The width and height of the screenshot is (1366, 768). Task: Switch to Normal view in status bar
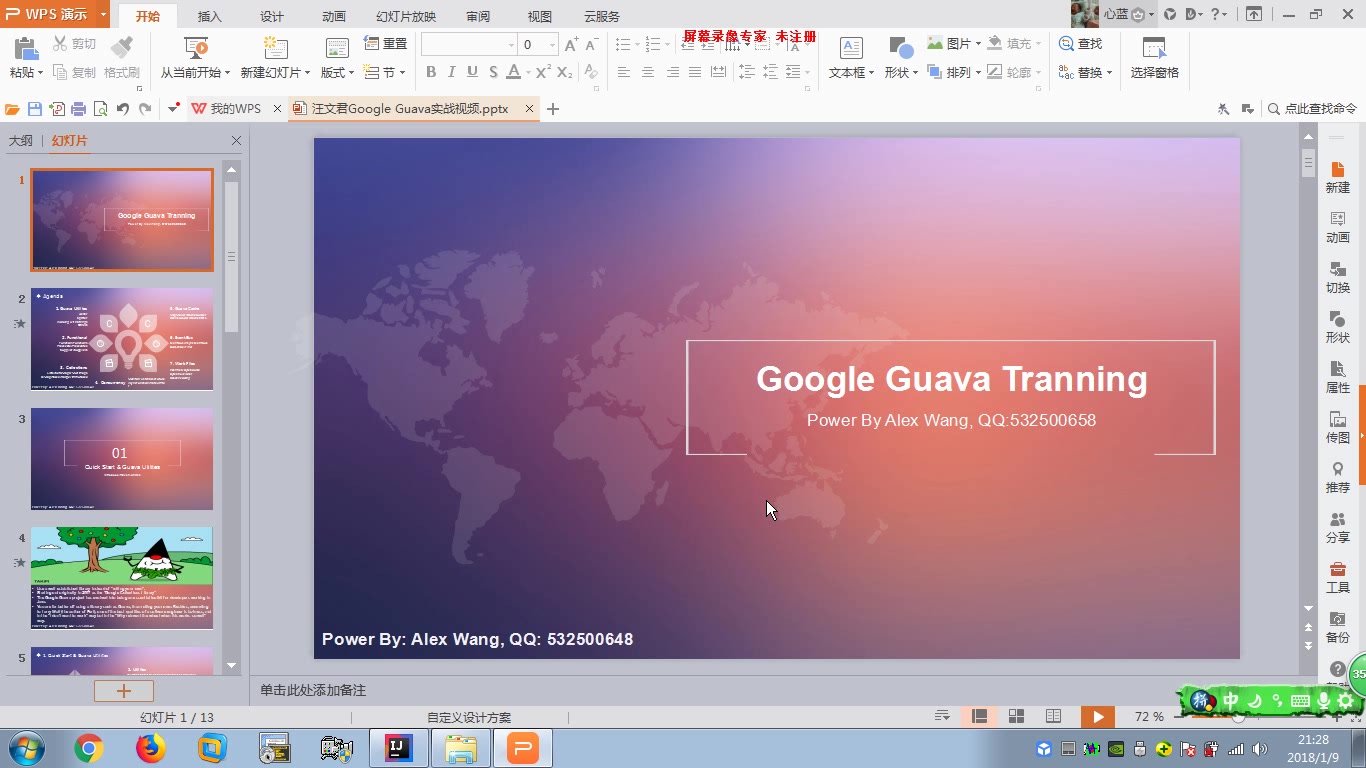tap(980, 716)
